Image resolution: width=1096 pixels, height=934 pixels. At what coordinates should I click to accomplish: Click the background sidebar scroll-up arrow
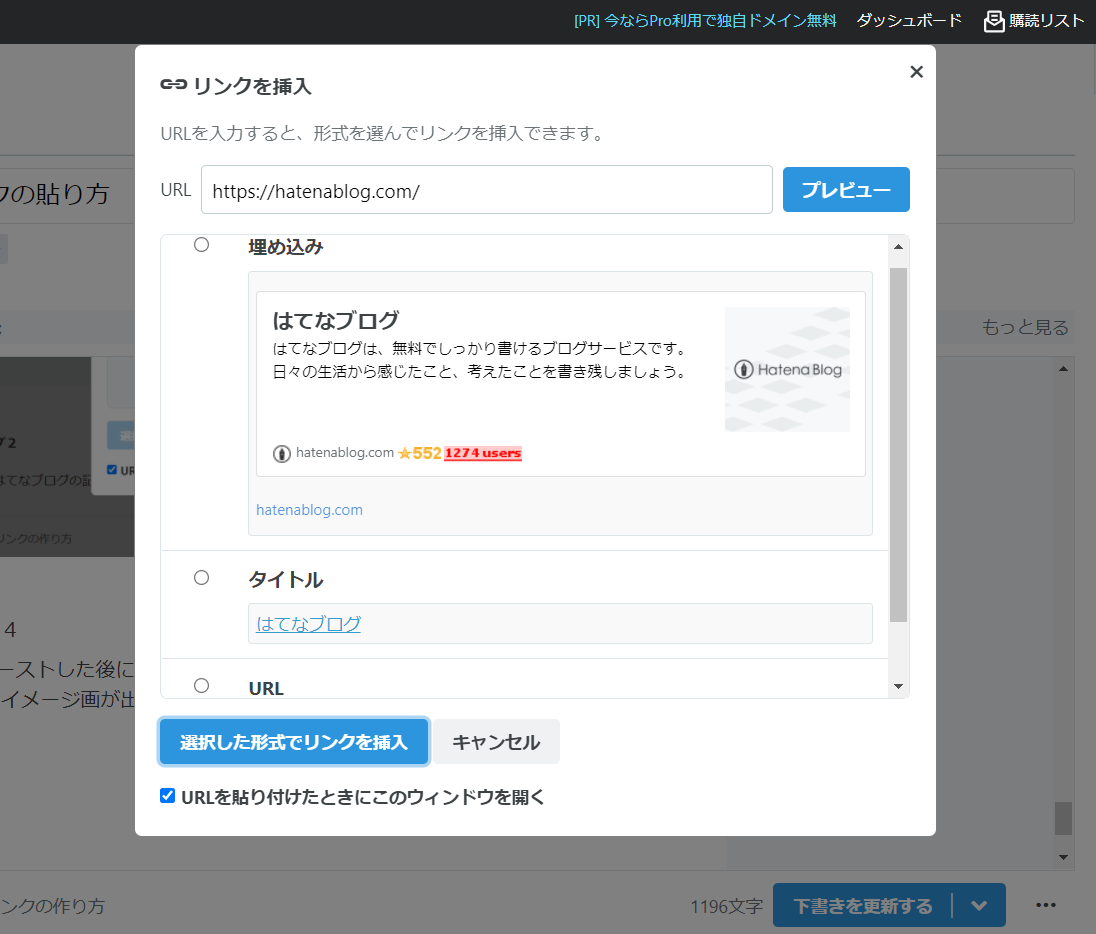click(1063, 369)
